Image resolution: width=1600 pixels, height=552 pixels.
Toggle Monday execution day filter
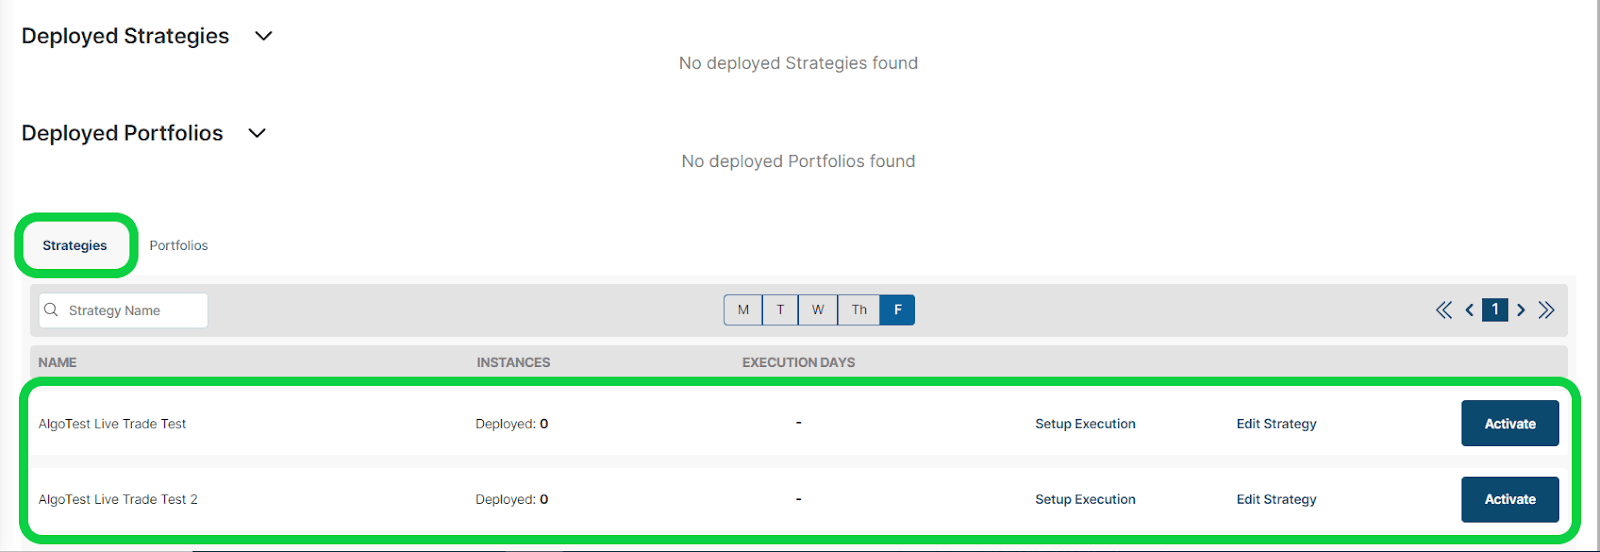743,310
